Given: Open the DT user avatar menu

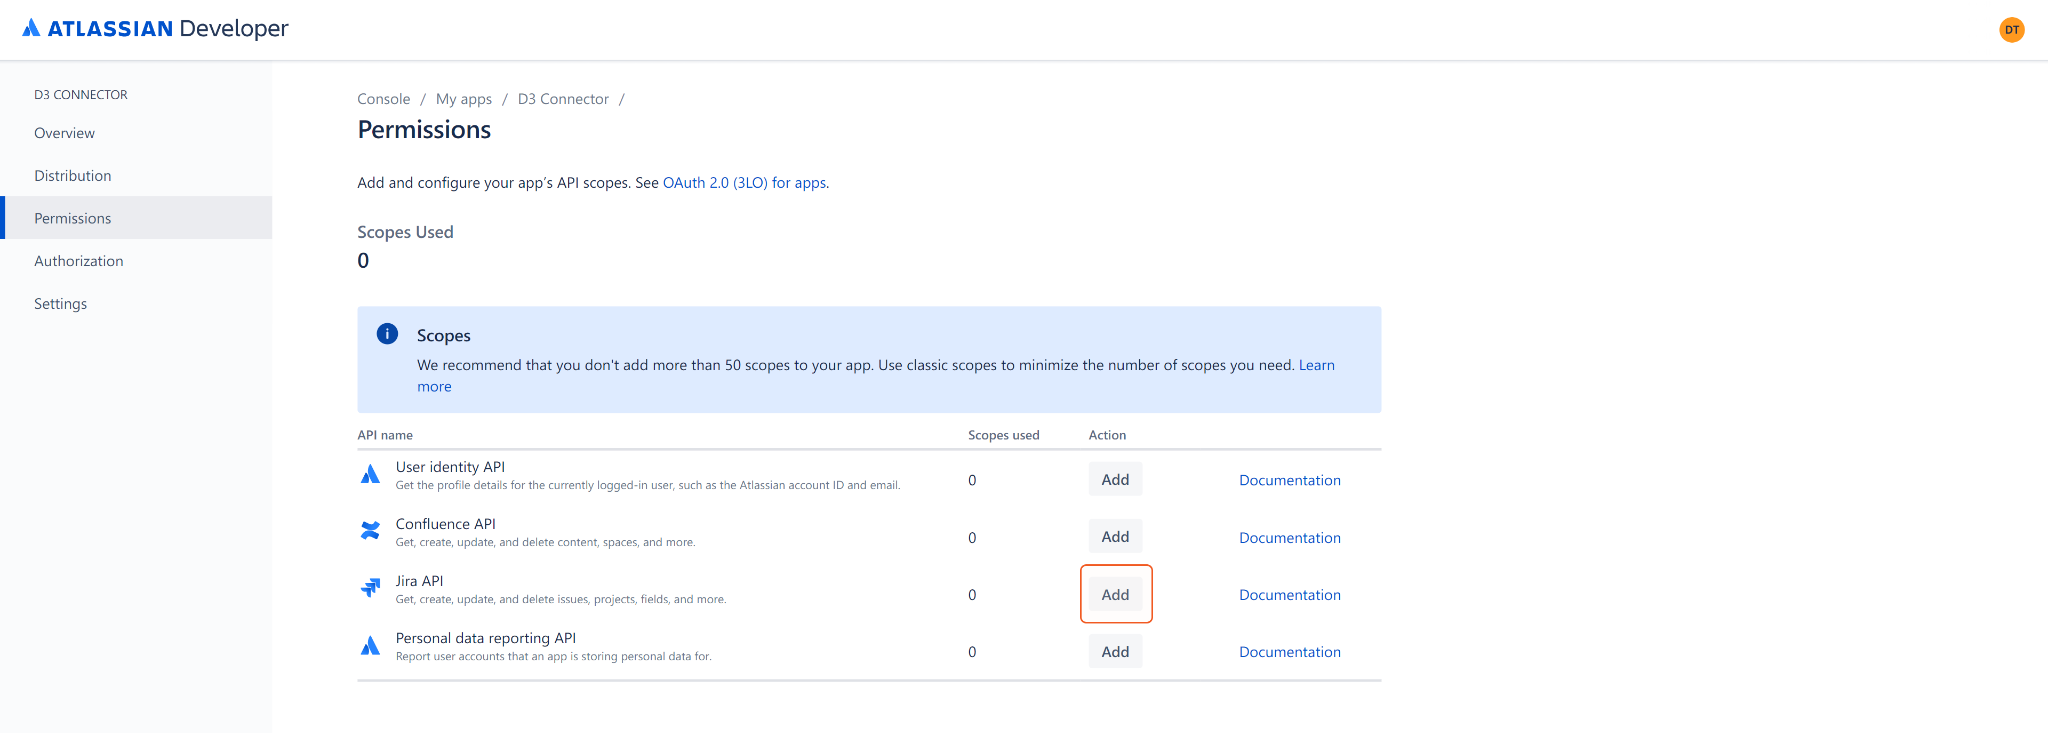Looking at the screenshot, I should pos(2011,30).
